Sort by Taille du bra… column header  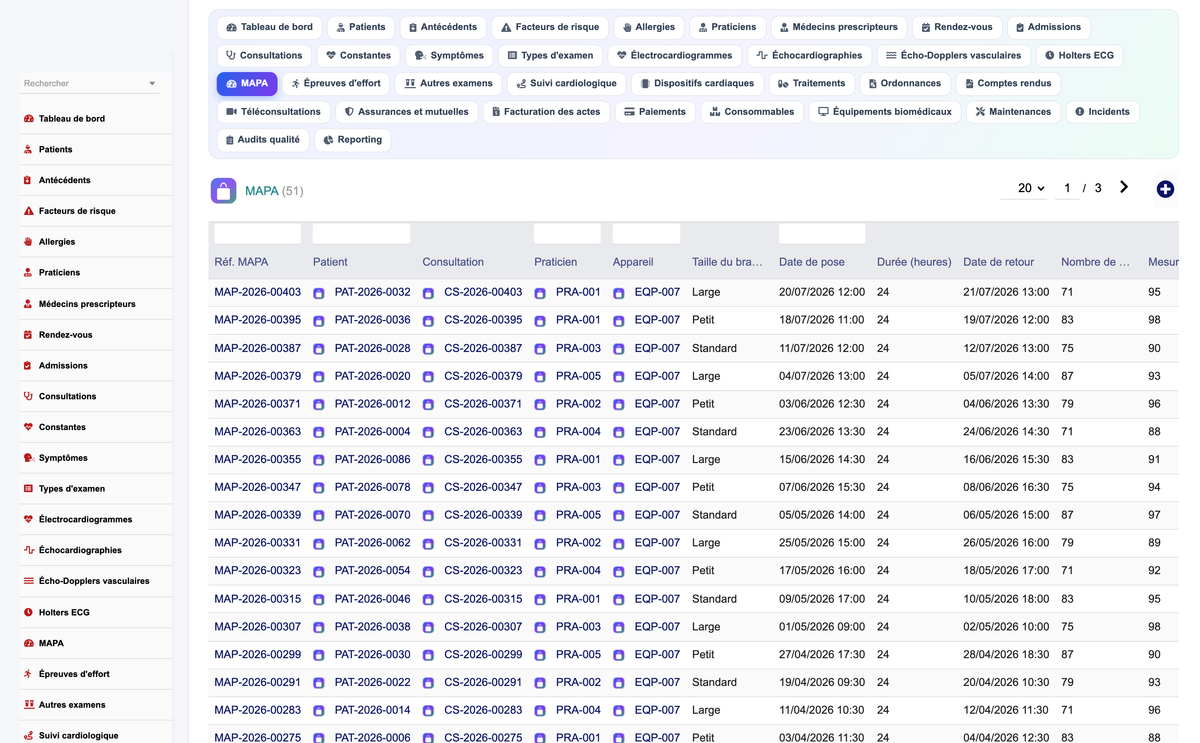pos(727,262)
